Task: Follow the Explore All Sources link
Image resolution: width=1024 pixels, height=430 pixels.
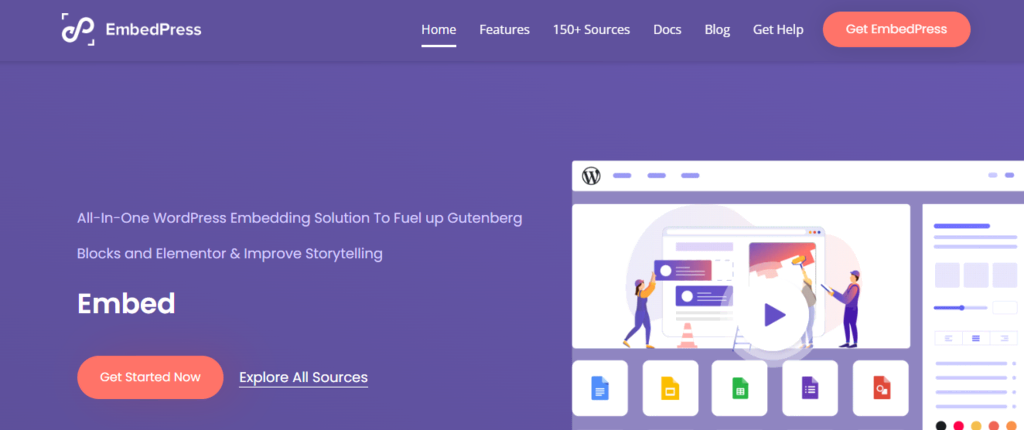Action: point(303,377)
